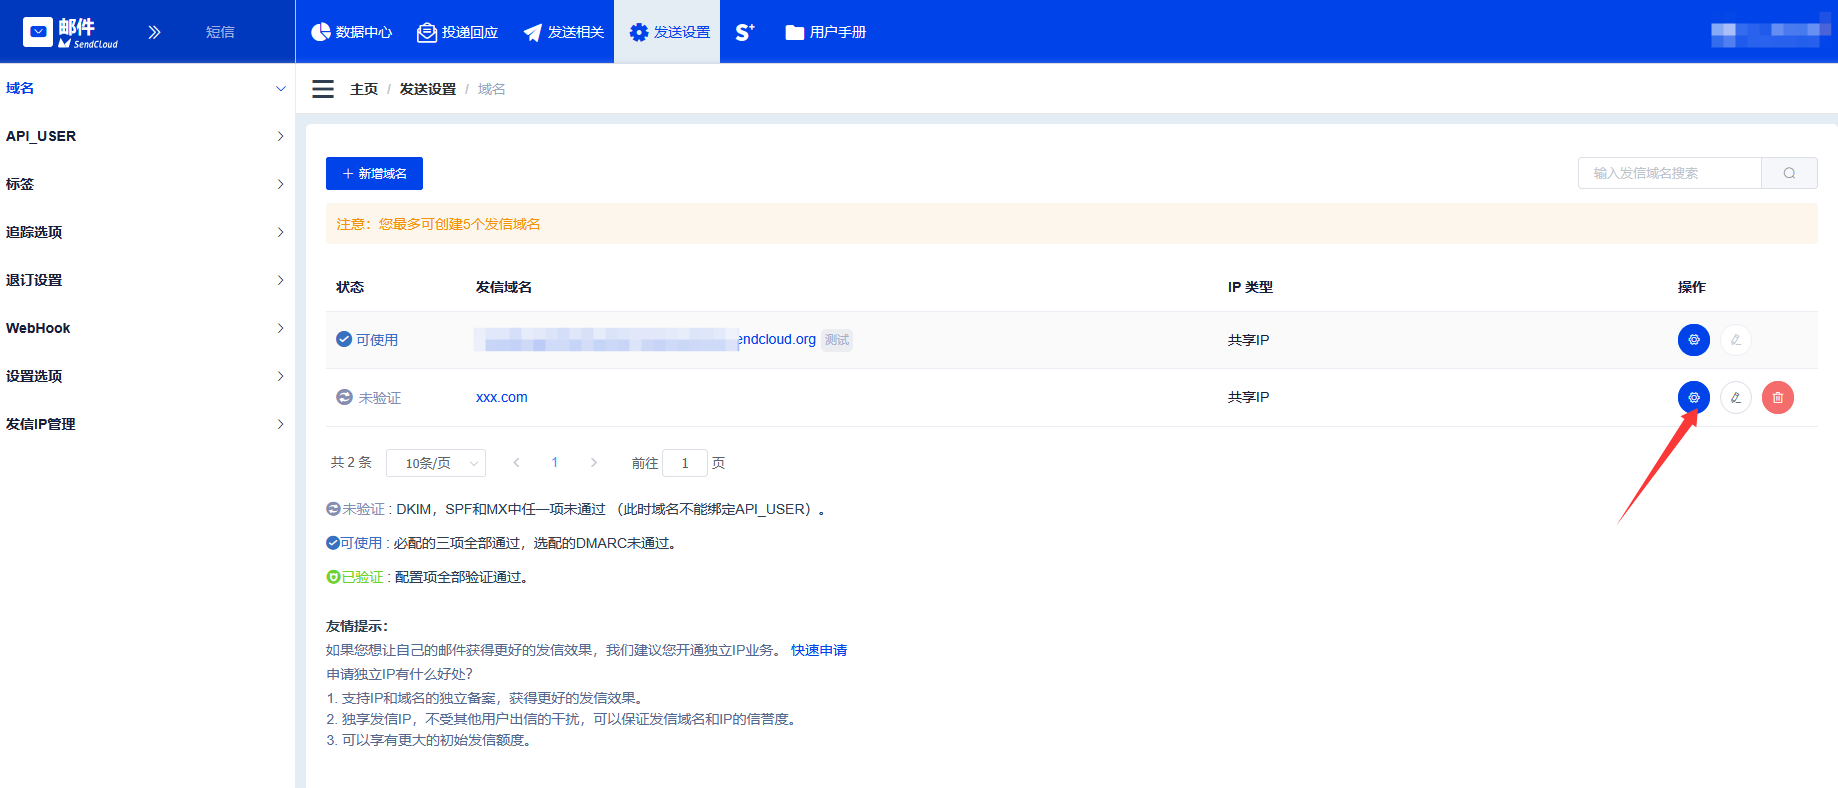Click the search magnifier icon

1789,173
